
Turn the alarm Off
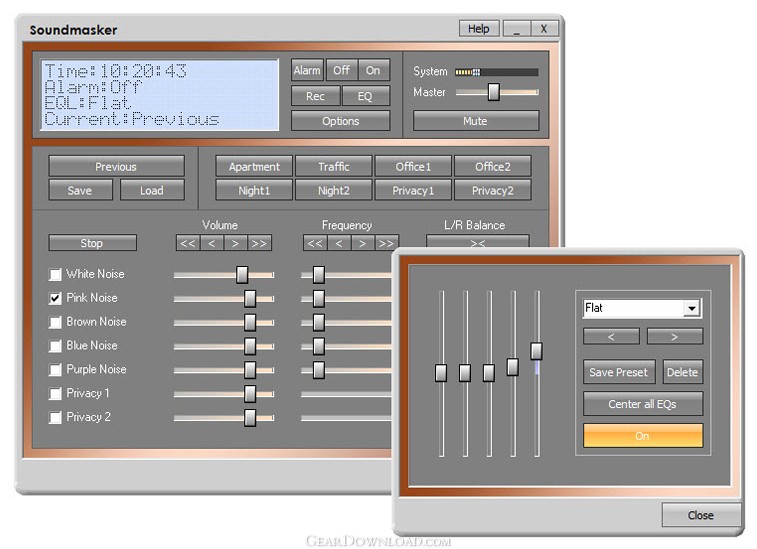[x=341, y=70]
